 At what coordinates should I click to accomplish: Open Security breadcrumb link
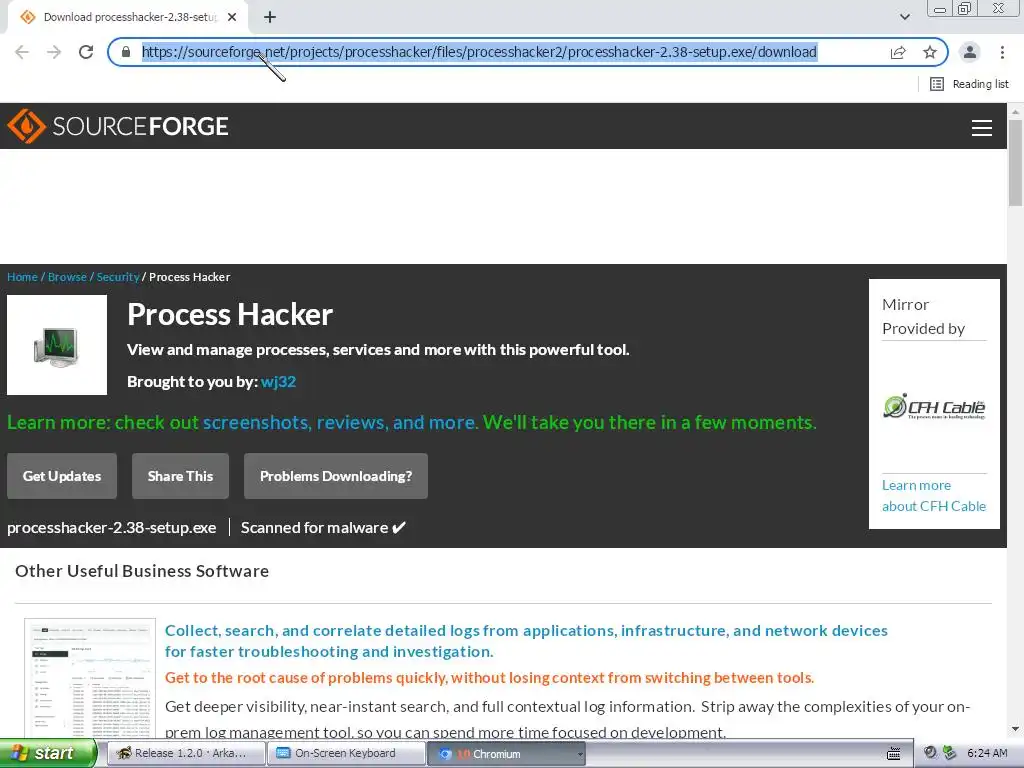118,277
